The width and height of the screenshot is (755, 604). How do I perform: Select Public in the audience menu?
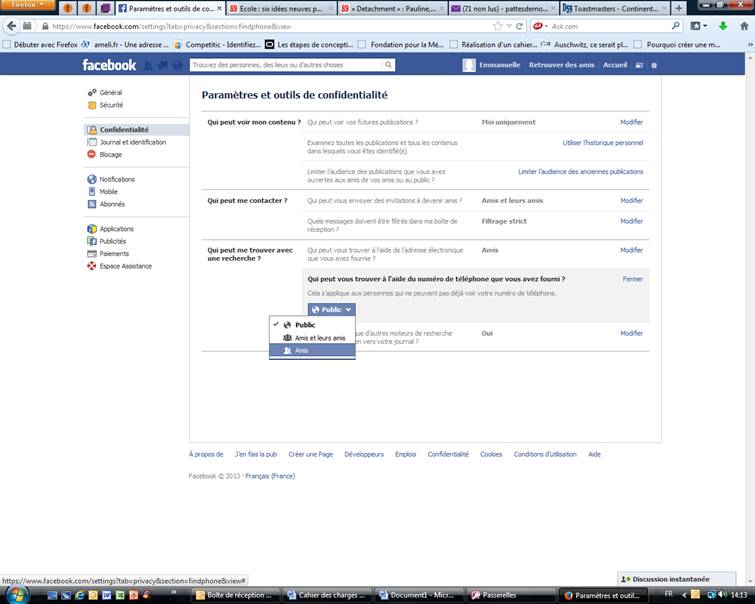(312, 325)
